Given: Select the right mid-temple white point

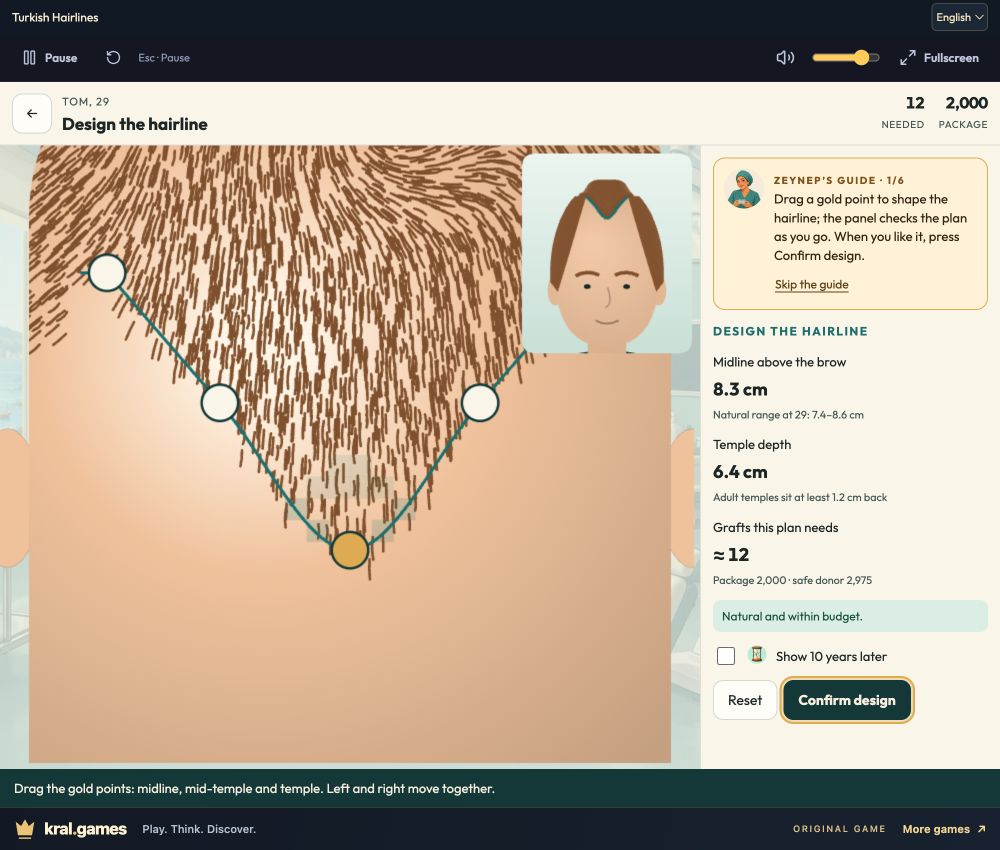Looking at the screenshot, I should coord(480,402).
